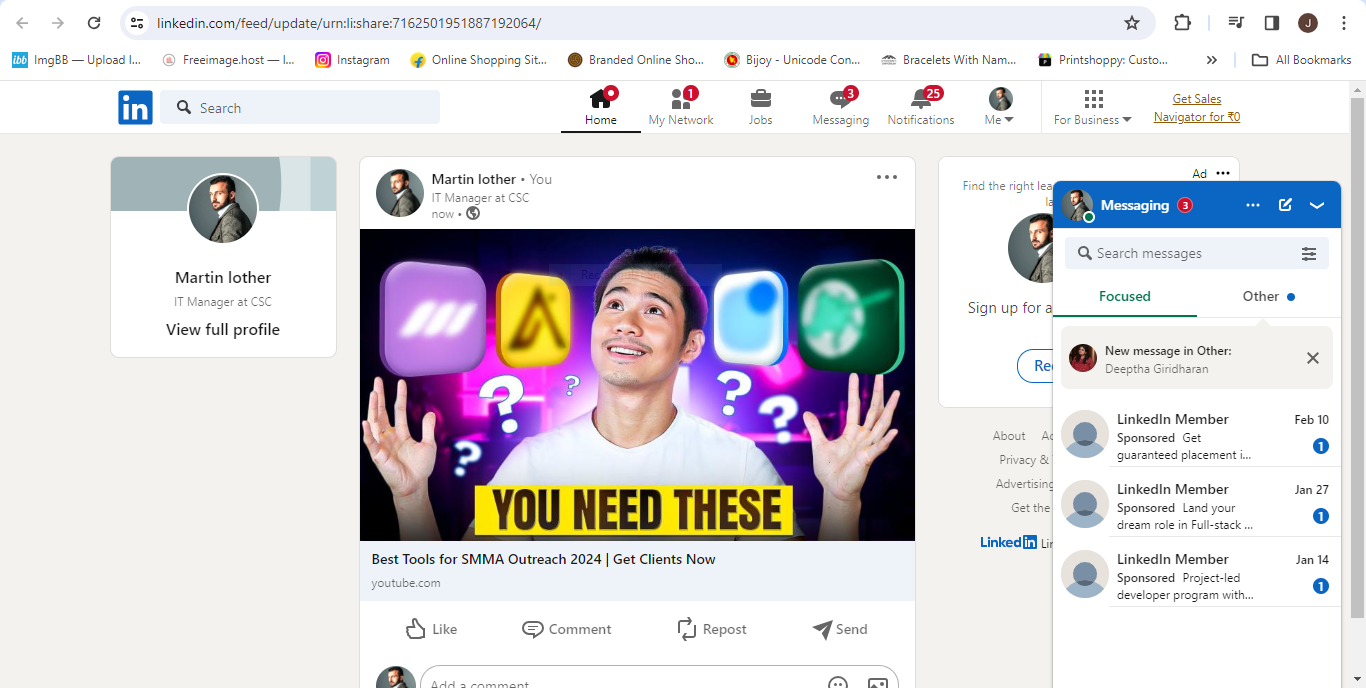
Task: Show more bookmarks chevron
Action: tap(1211, 60)
